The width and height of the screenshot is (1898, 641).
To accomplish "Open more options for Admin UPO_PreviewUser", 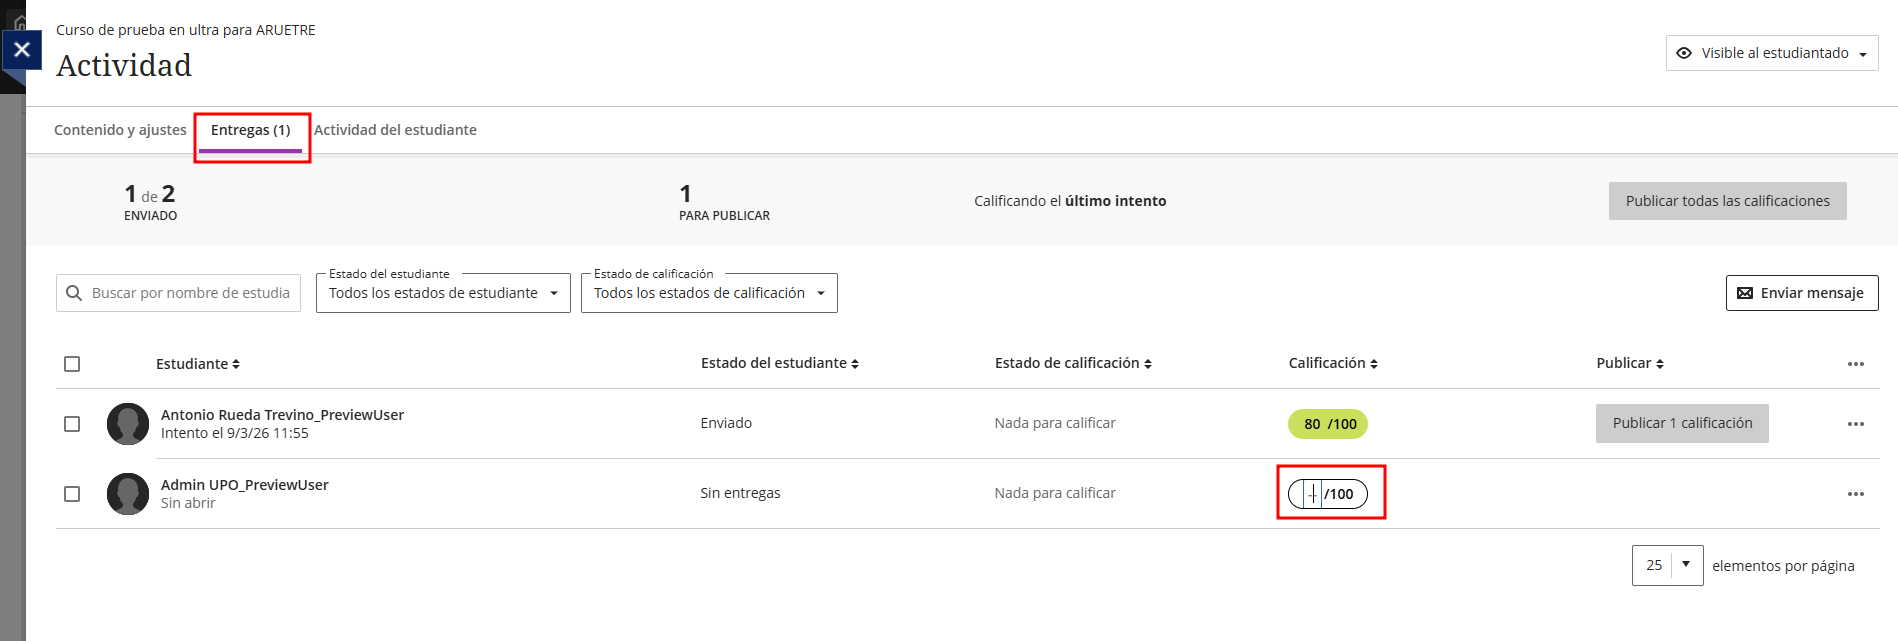I will pyautogui.click(x=1855, y=494).
